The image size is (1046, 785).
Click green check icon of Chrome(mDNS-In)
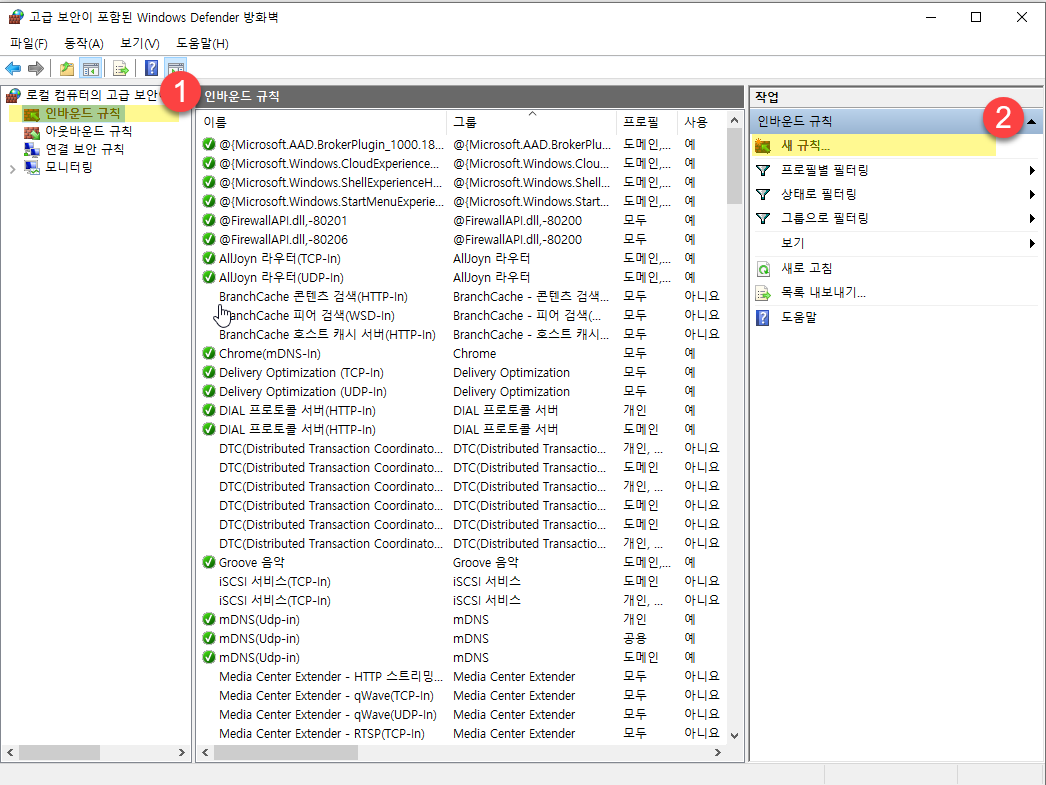click(209, 353)
